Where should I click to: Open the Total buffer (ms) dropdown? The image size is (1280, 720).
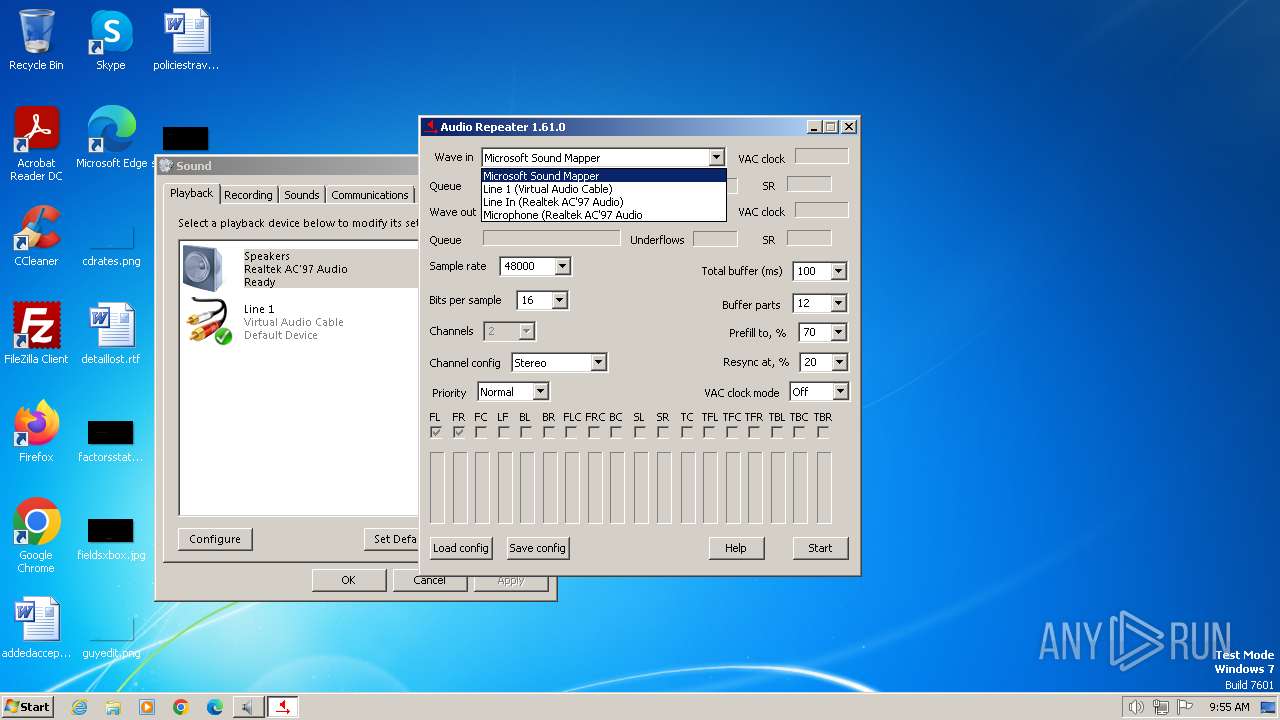click(838, 271)
